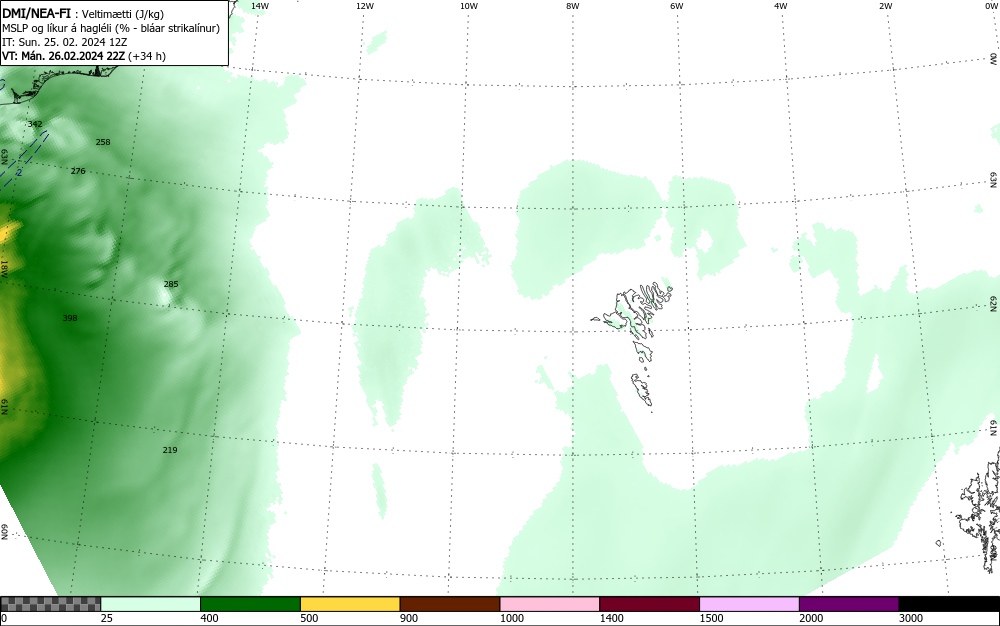The image size is (1000, 626).
Task: Click the yellow 500-900 legend swatch
Action: tap(350, 604)
